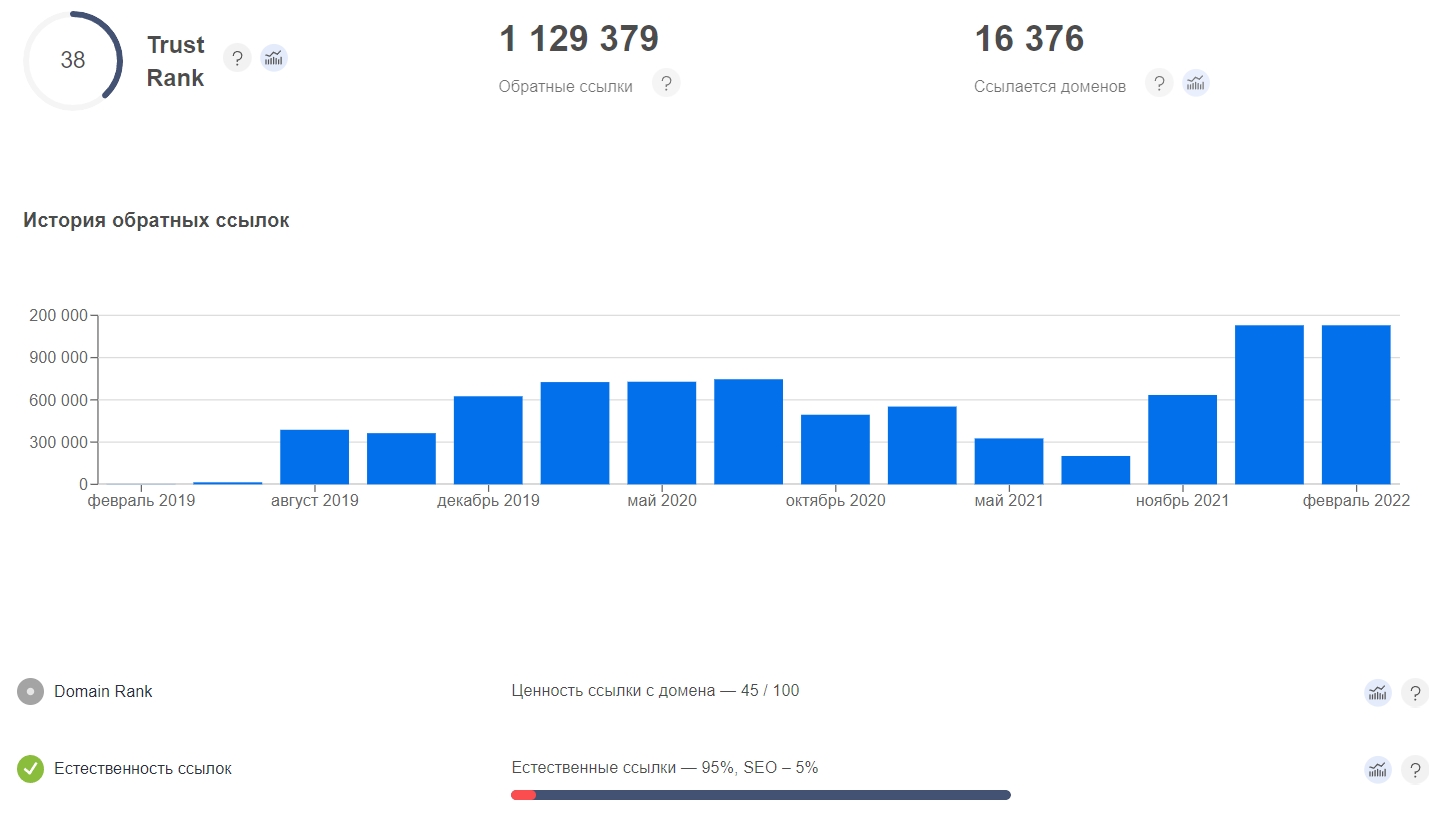Open the chart icon beside Ссылается доменов
This screenshot has height=827, width=1429.
tap(1196, 83)
